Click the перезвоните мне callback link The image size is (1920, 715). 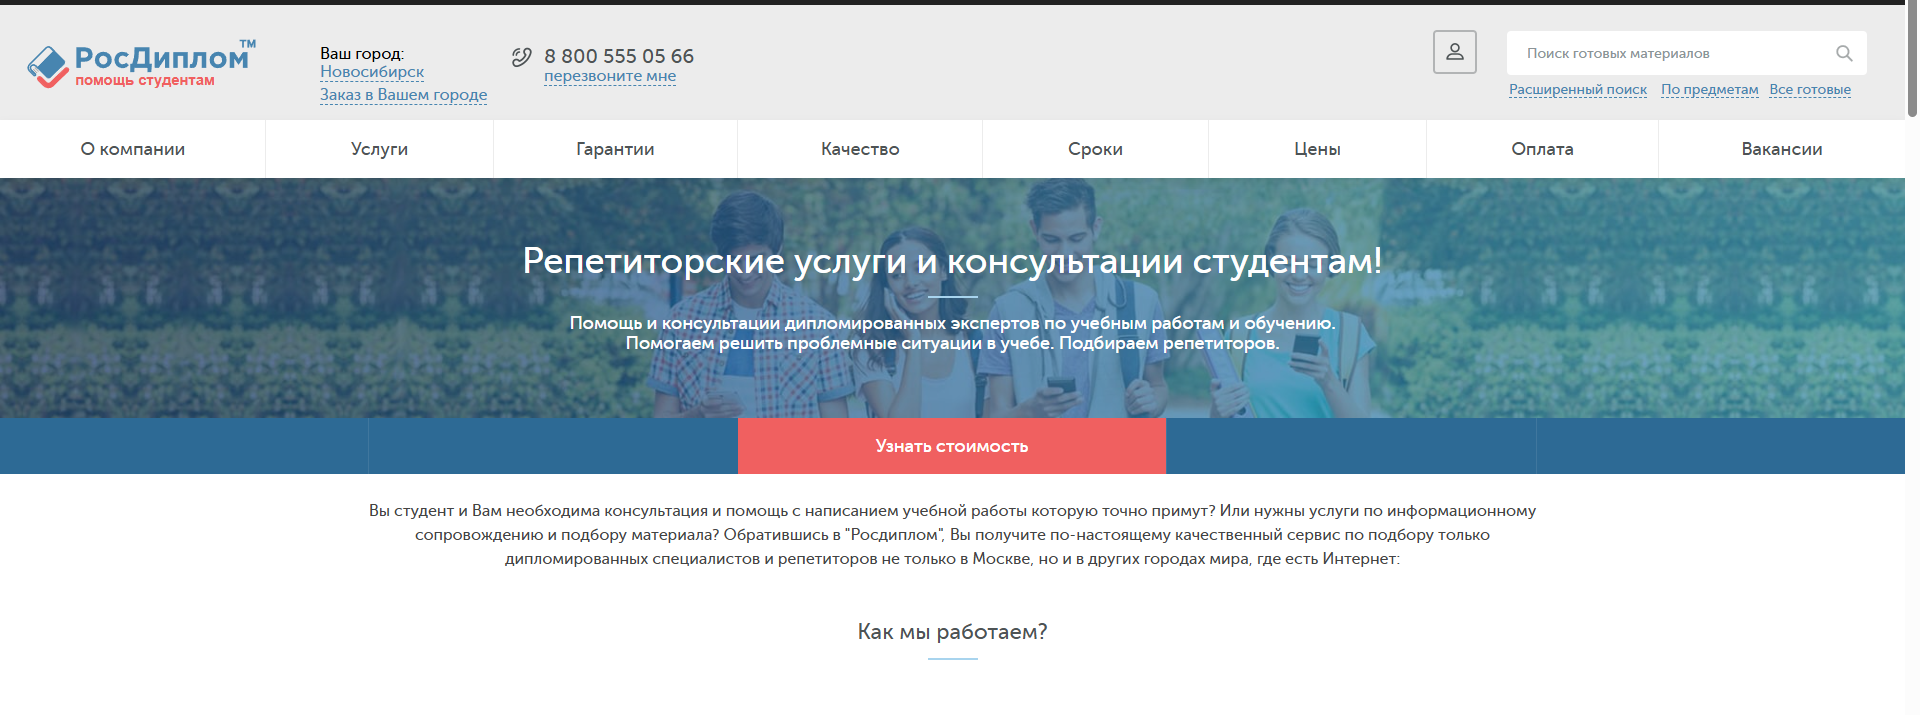pyautogui.click(x=610, y=76)
